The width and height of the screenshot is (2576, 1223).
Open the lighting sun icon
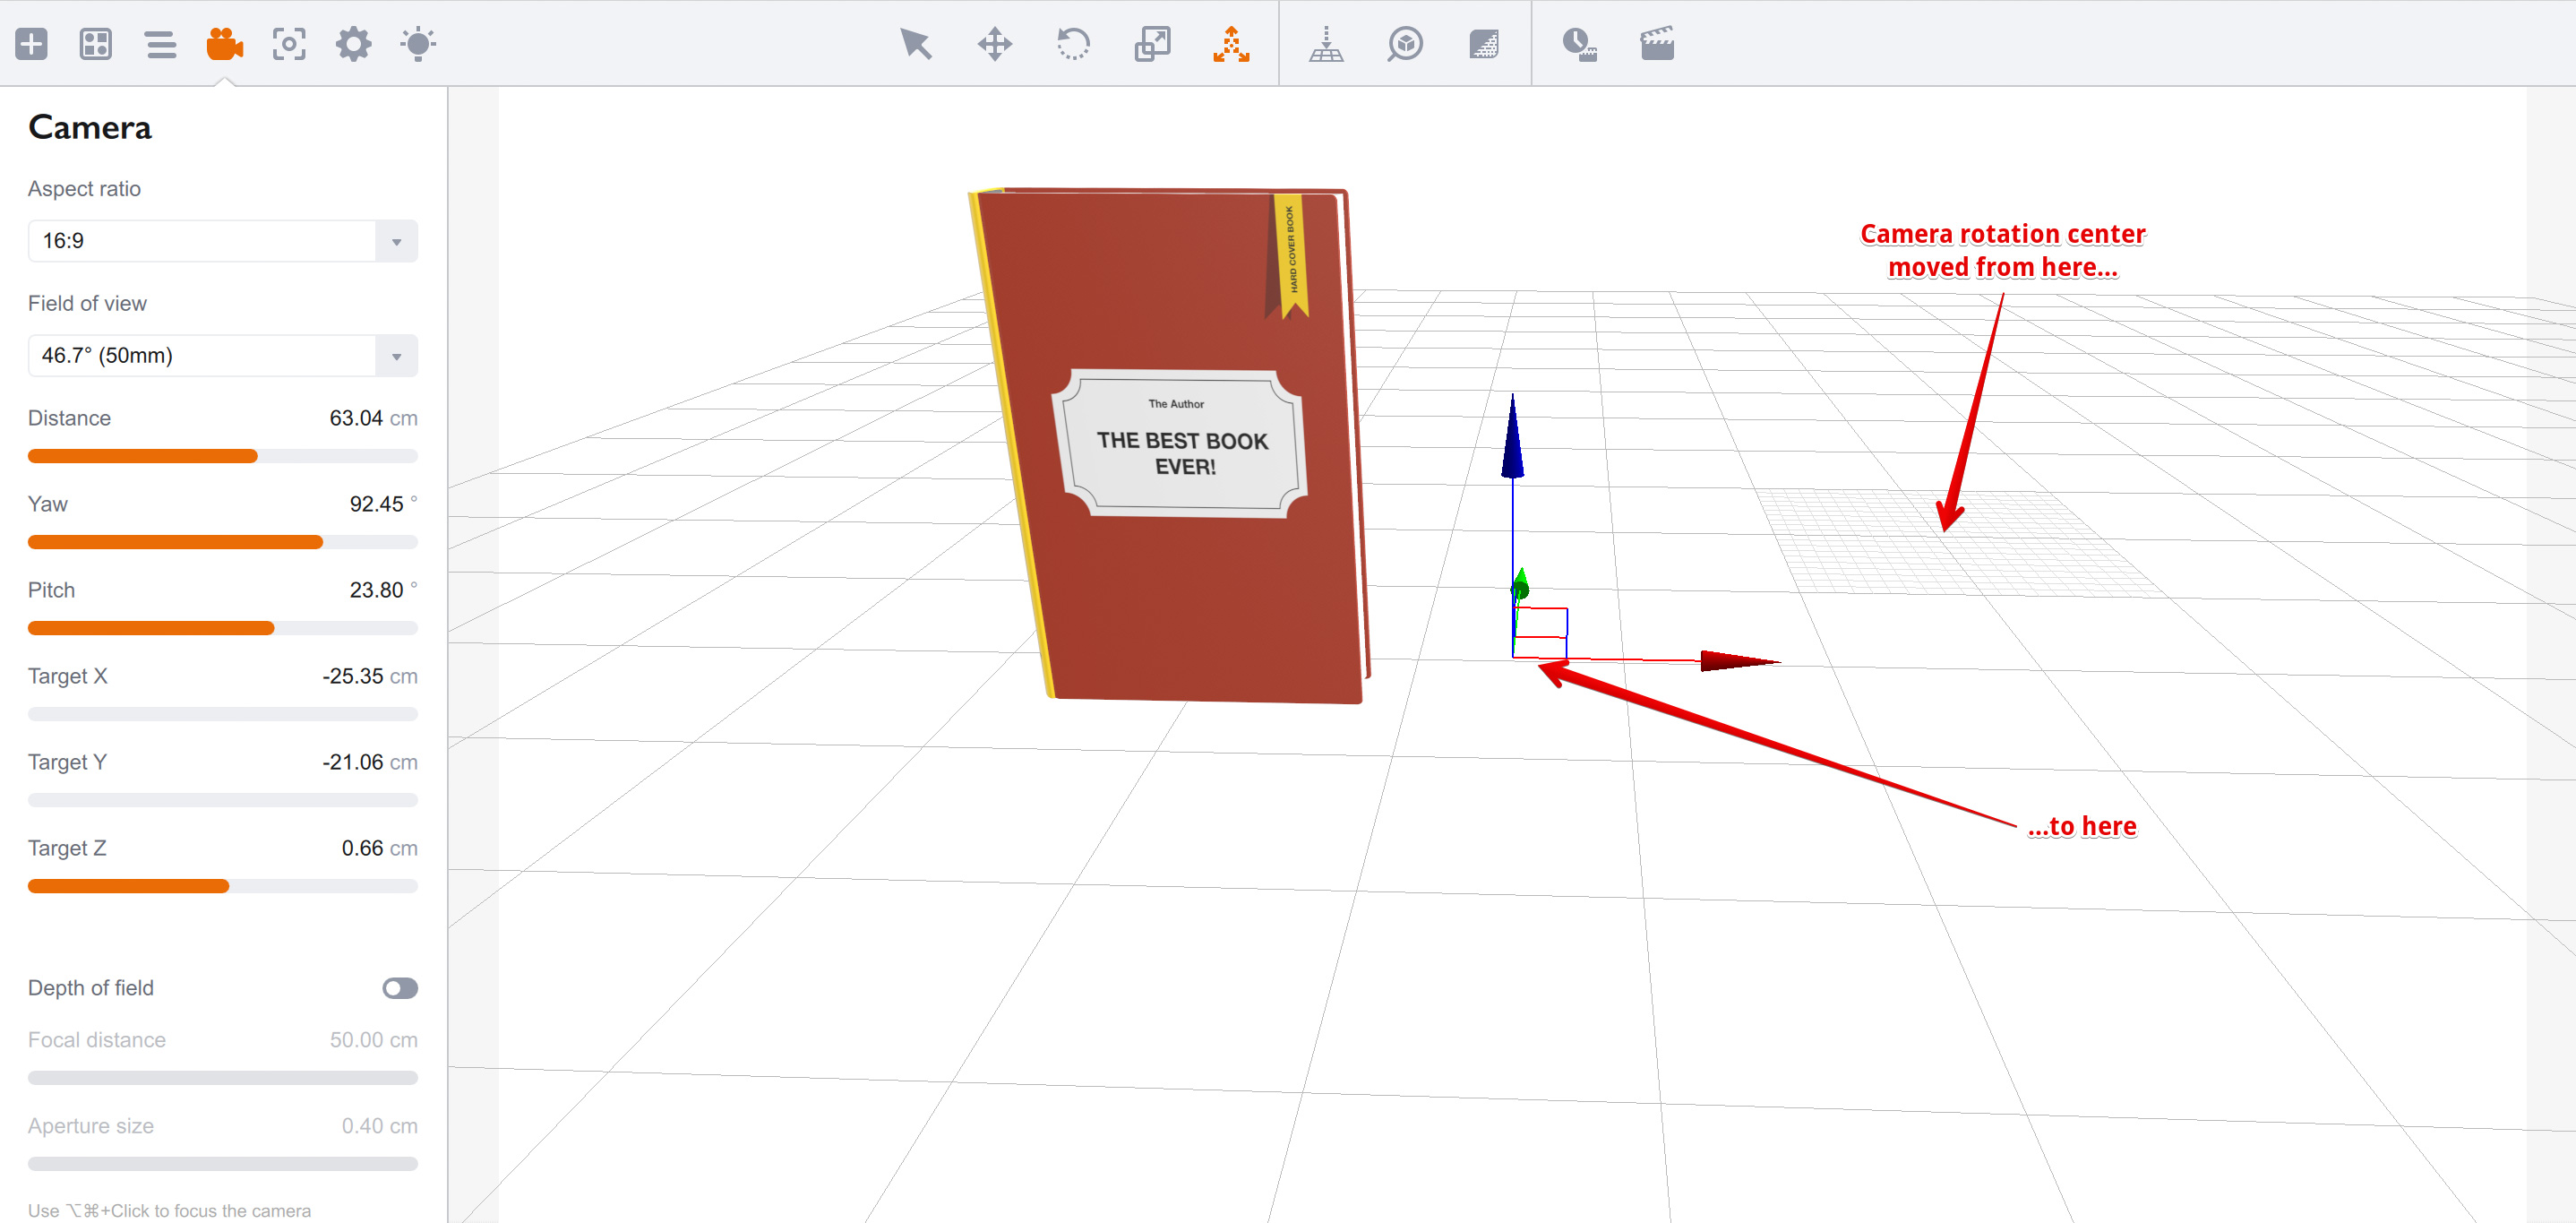[418, 44]
